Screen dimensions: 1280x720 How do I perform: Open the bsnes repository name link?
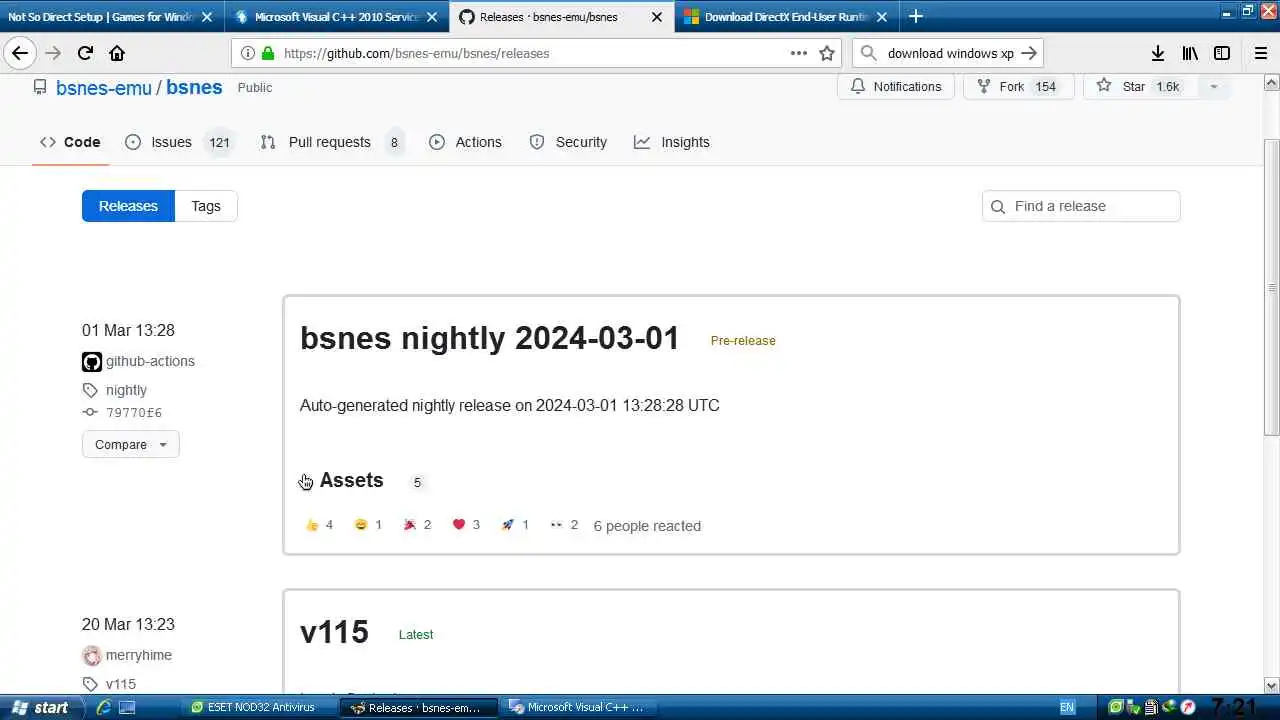tap(194, 87)
